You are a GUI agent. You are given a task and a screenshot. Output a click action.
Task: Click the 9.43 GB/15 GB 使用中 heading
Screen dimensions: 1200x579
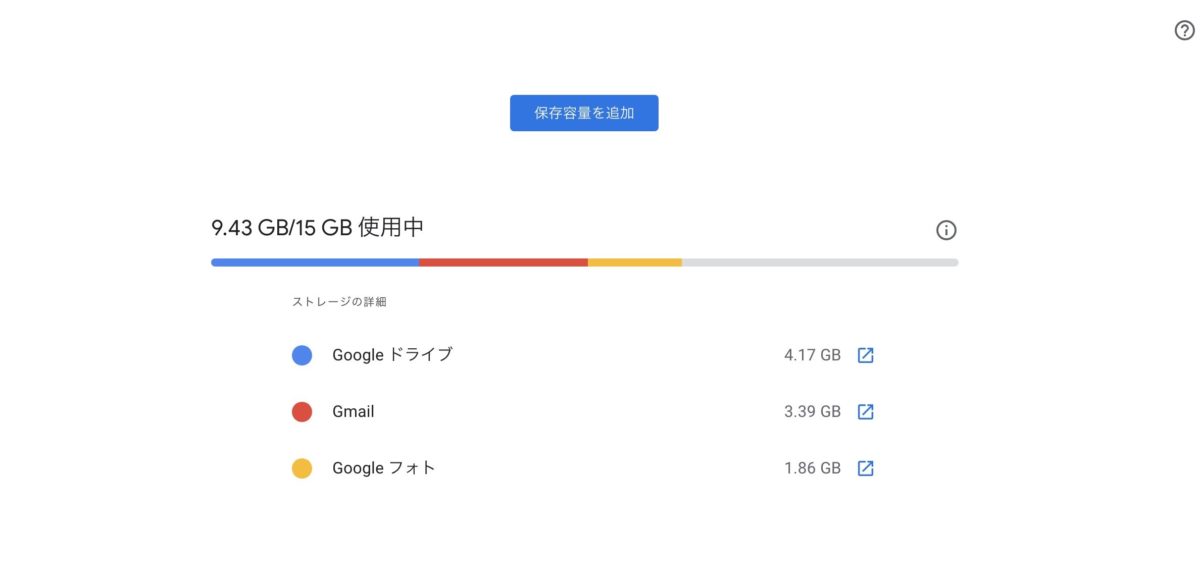click(318, 228)
